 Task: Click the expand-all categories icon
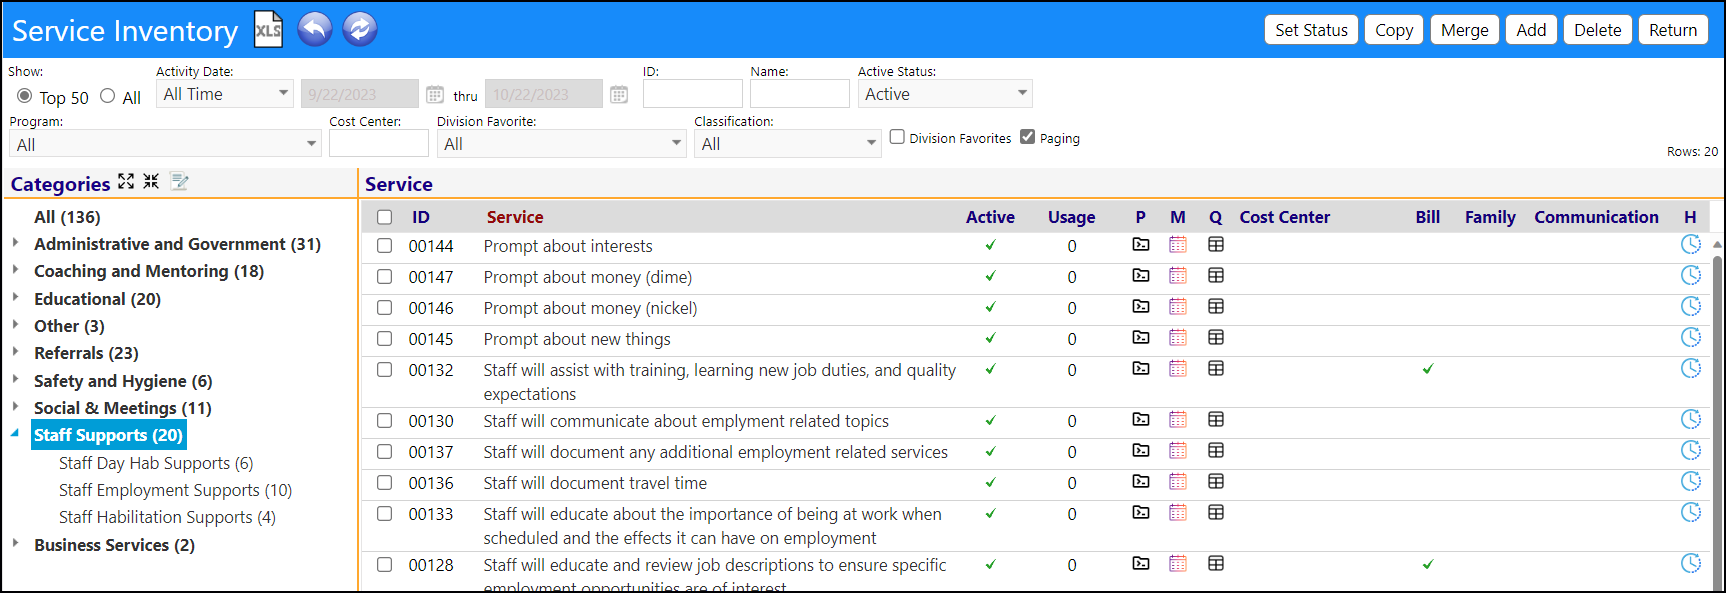[126, 181]
